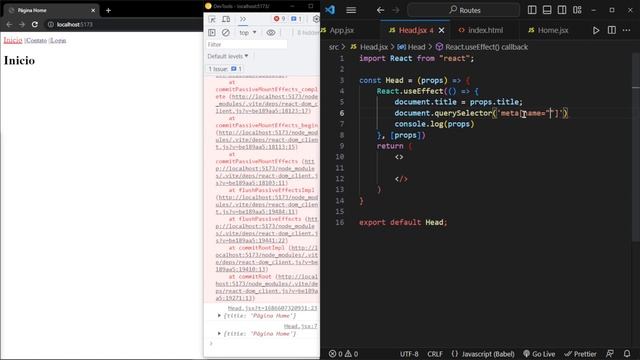Click the live expression eye icon
Viewport: 640px width, 360px height.
click(271, 33)
